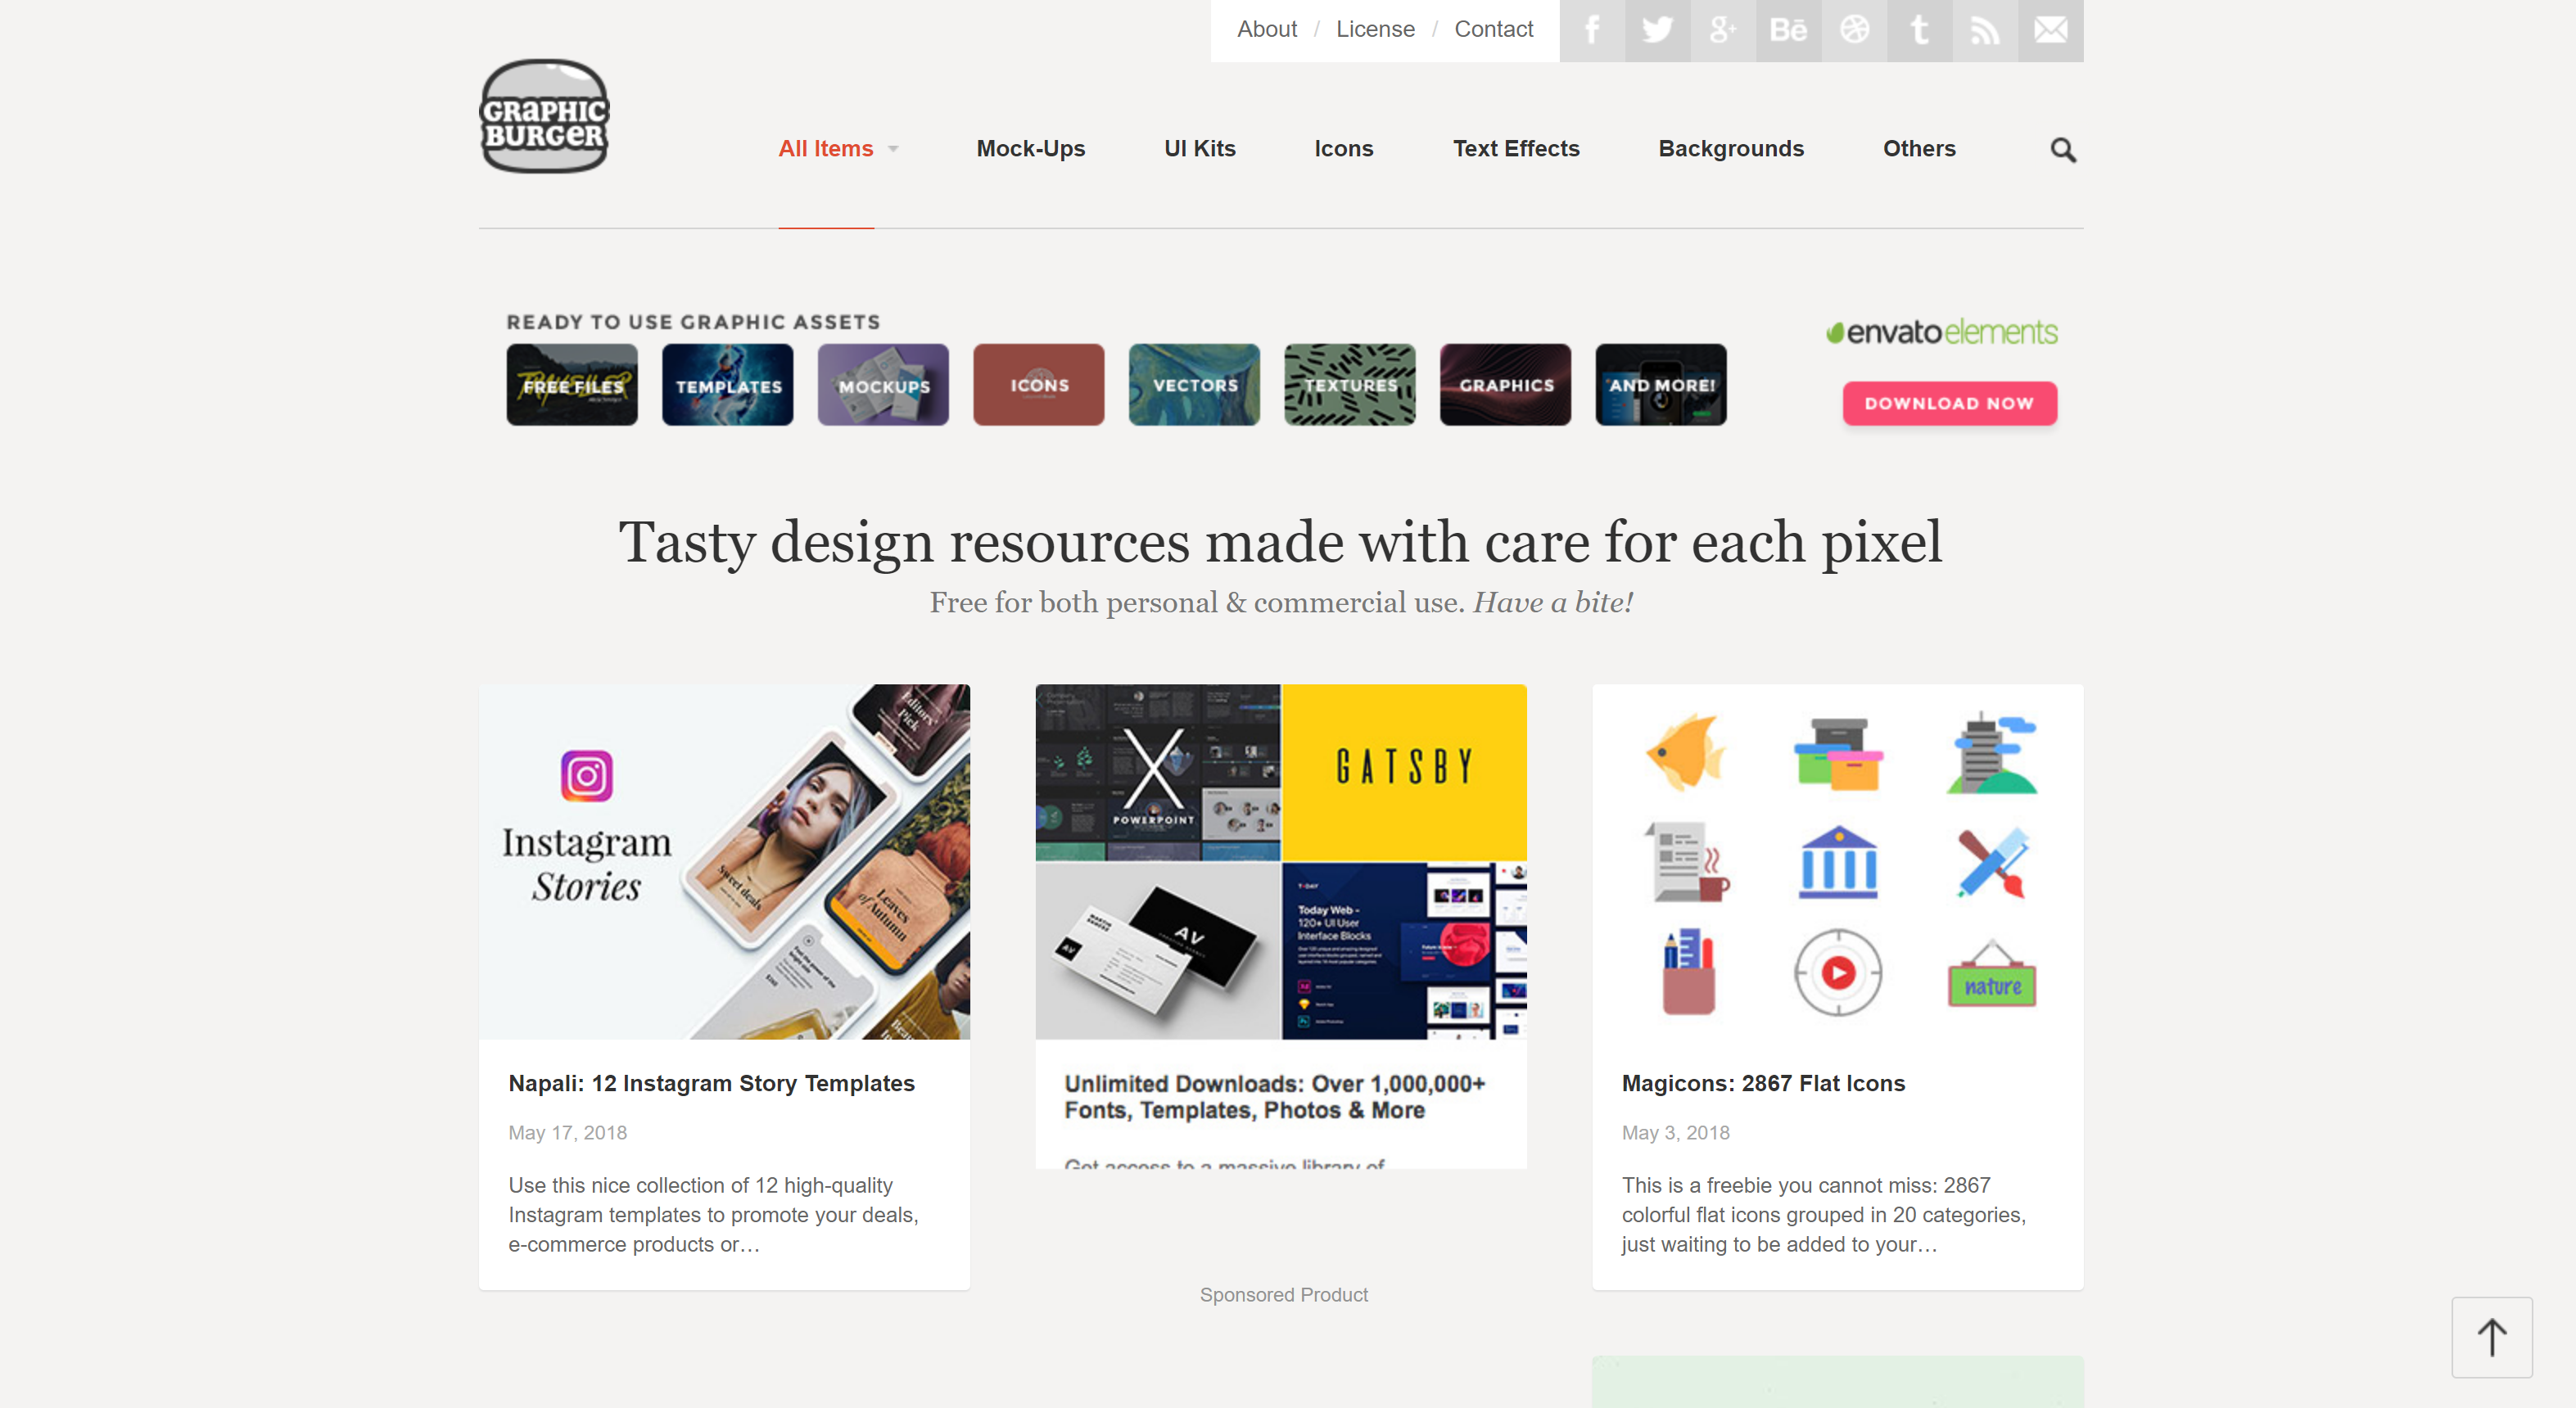
Task: Open Napali Instagram Story Templates title
Action: coord(711,1083)
